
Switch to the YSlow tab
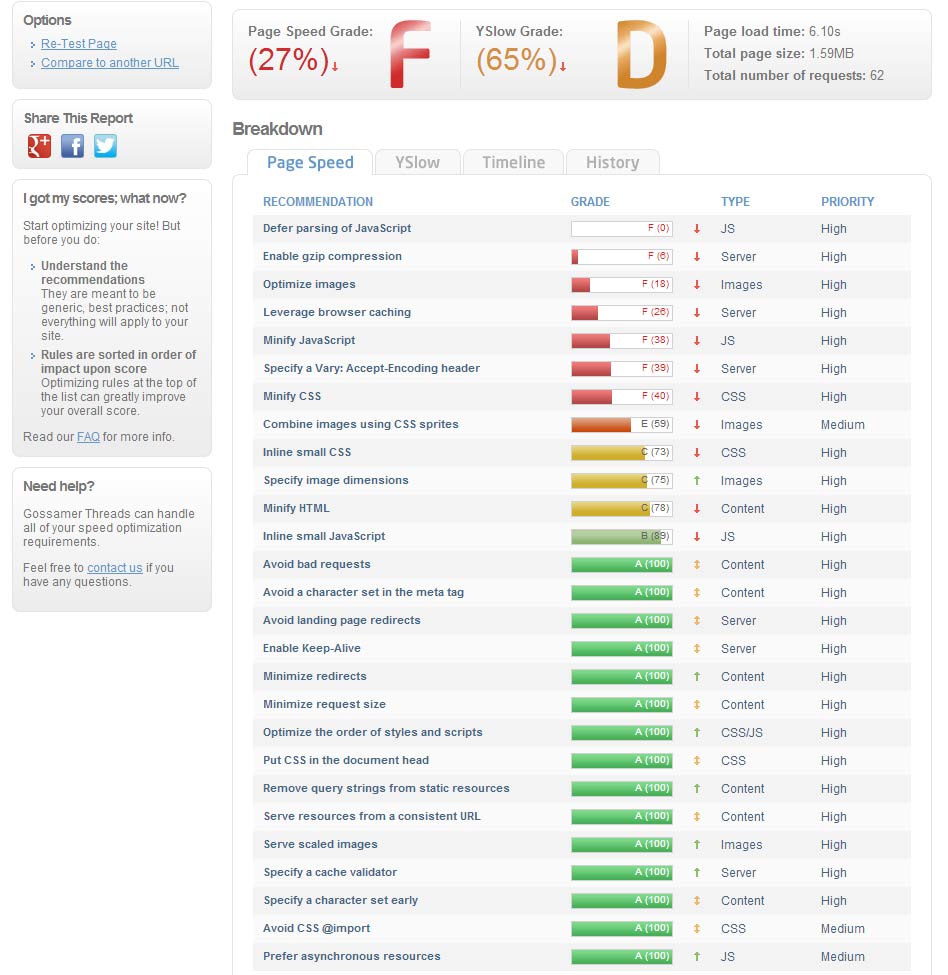click(x=417, y=163)
